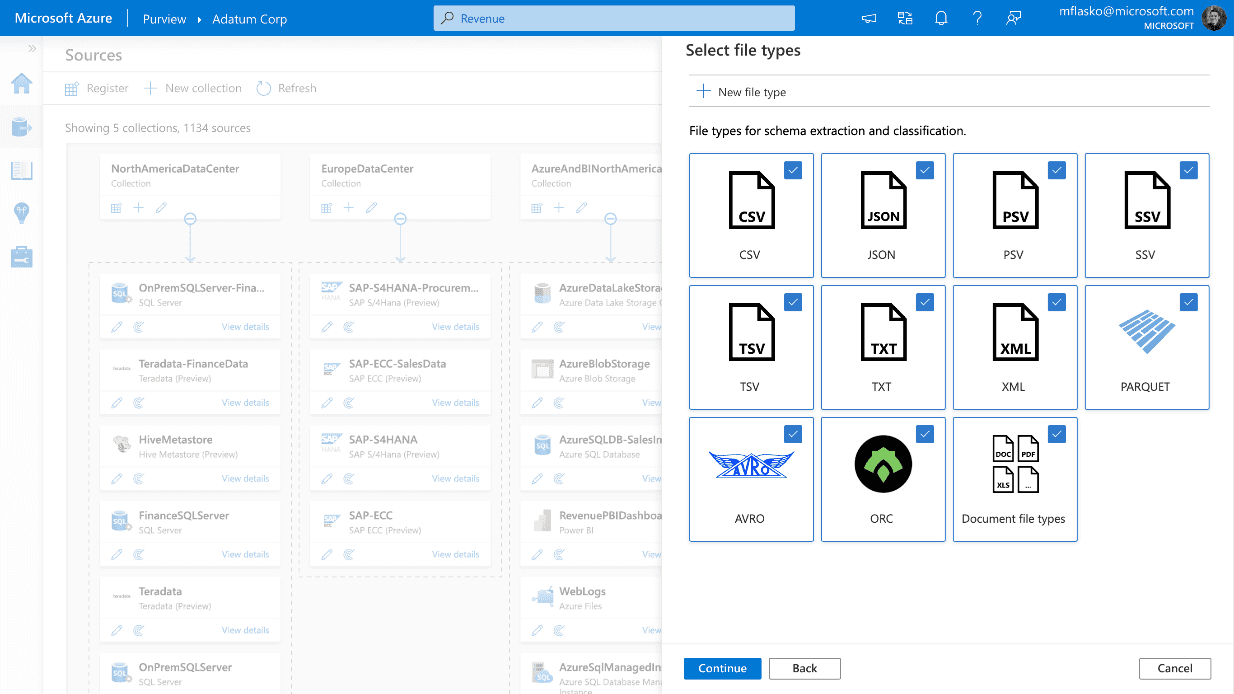The height and width of the screenshot is (694, 1234).
Task: Click the AzureBlobStorage source card title
Action: pos(604,364)
